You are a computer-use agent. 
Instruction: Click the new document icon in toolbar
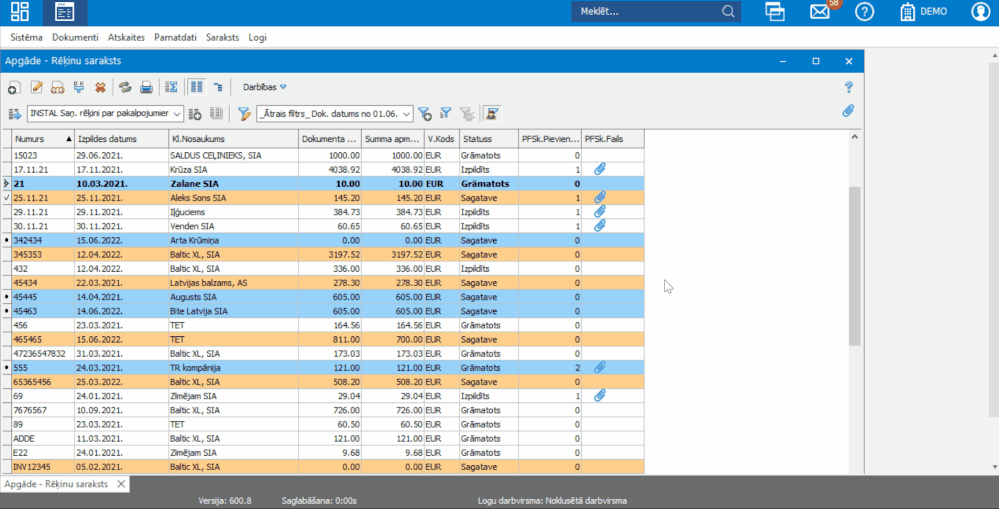(x=15, y=88)
